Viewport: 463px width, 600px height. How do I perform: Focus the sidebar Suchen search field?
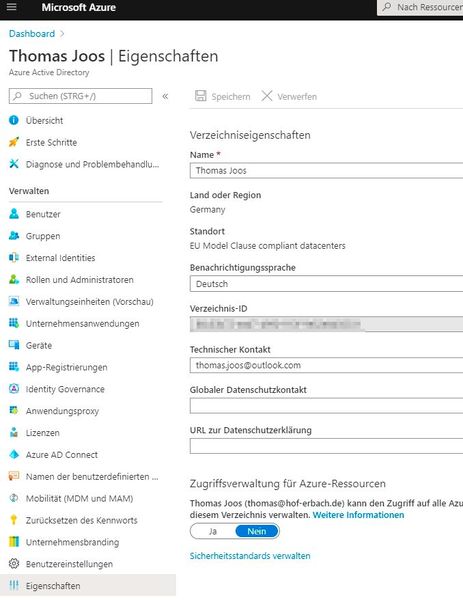point(80,96)
